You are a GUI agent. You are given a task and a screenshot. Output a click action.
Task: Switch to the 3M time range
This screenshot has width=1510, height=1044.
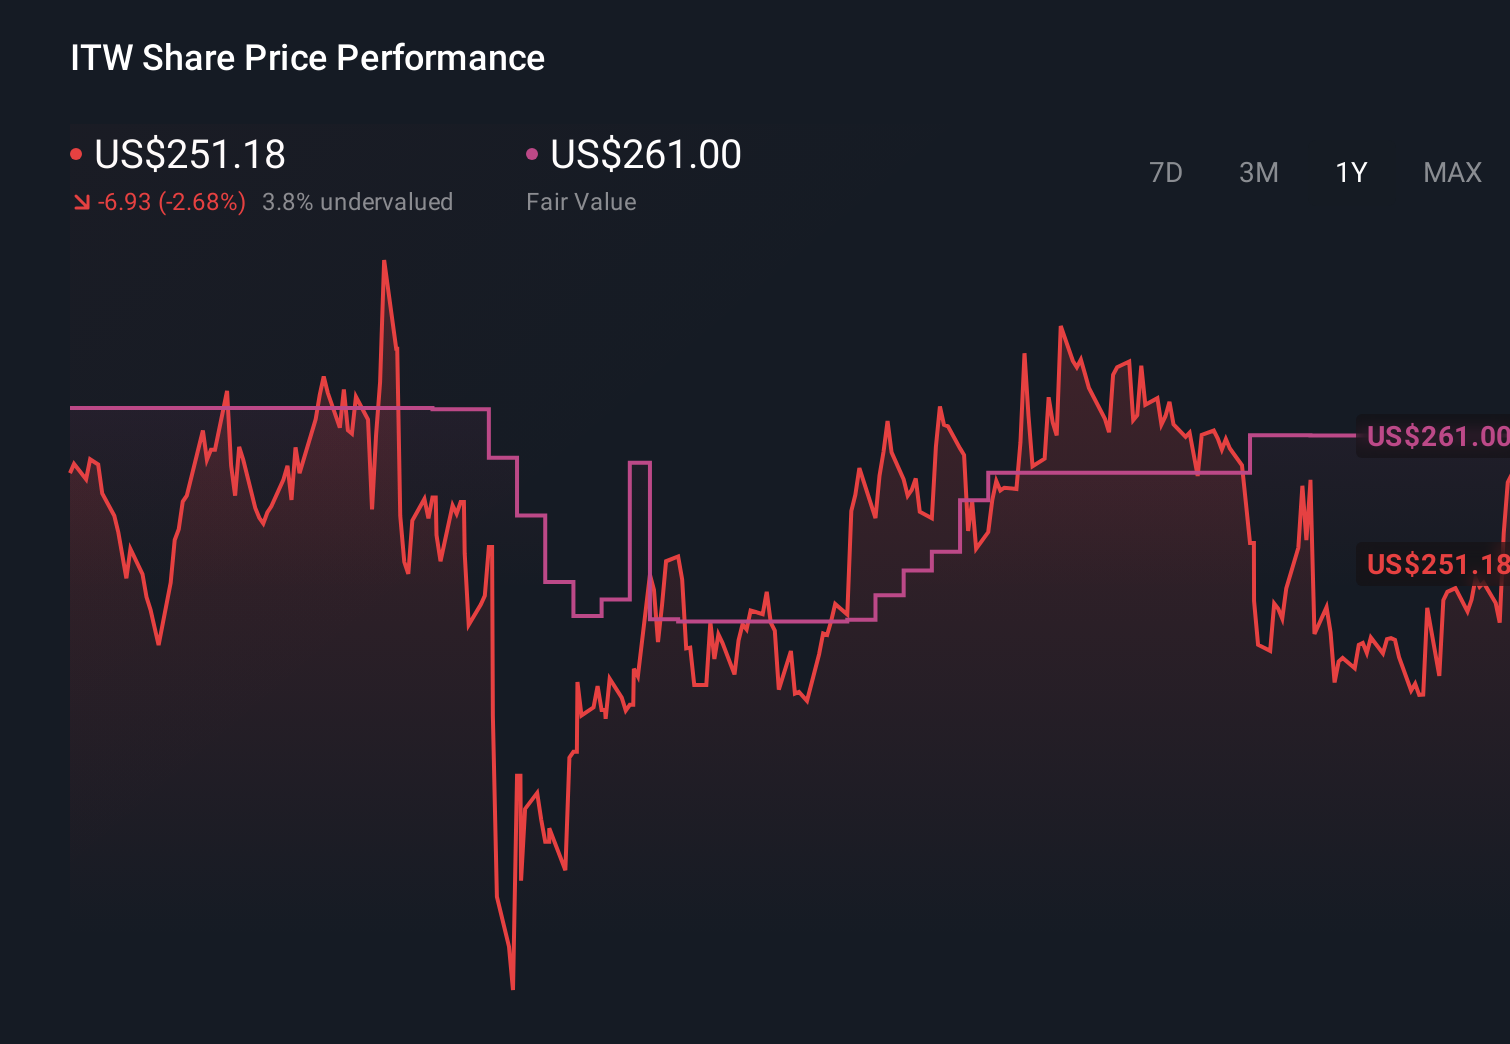(x=1258, y=172)
